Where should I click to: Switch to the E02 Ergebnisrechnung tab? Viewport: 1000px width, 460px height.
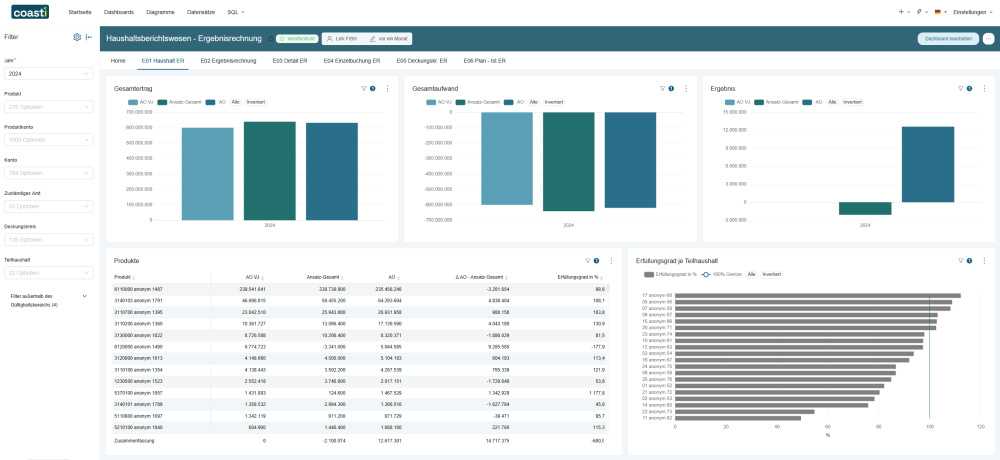[228, 61]
